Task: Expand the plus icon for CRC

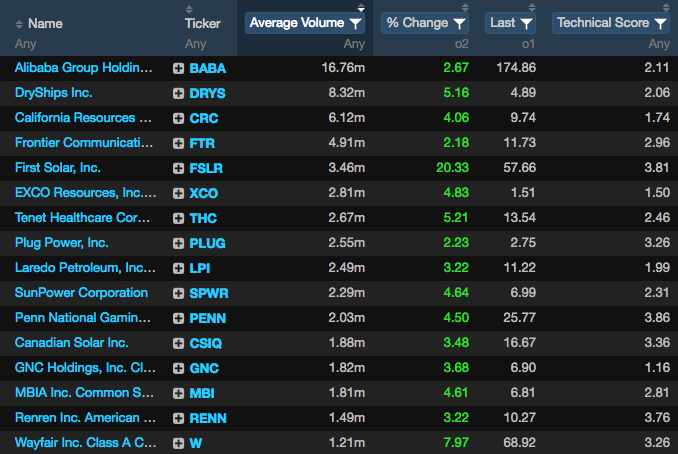Action: (178, 118)
